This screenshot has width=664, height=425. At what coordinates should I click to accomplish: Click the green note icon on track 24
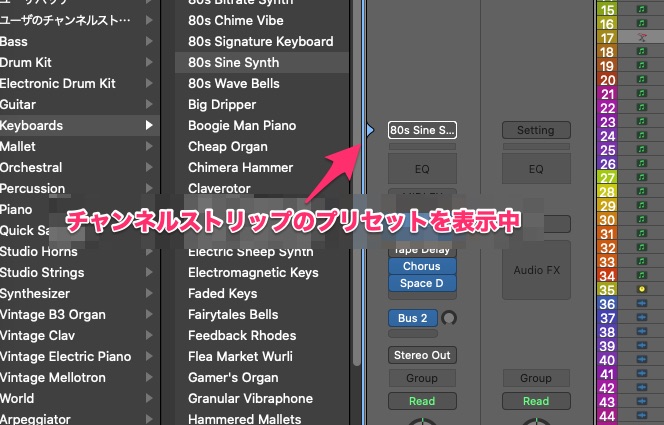(x=642, y=135)
